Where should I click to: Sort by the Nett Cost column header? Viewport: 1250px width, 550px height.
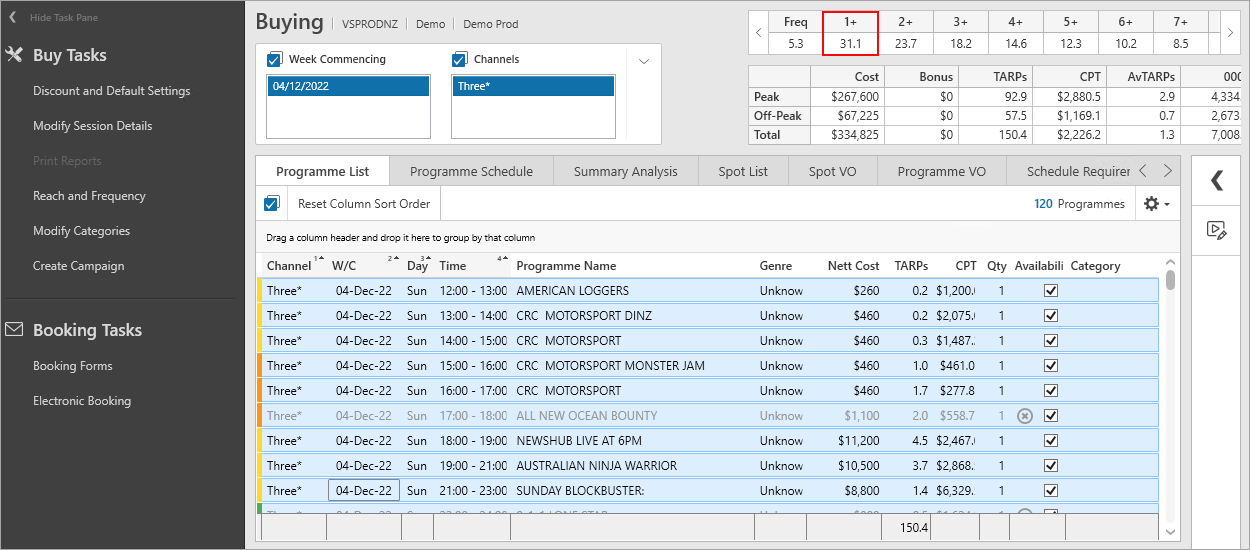coord(854,266)
